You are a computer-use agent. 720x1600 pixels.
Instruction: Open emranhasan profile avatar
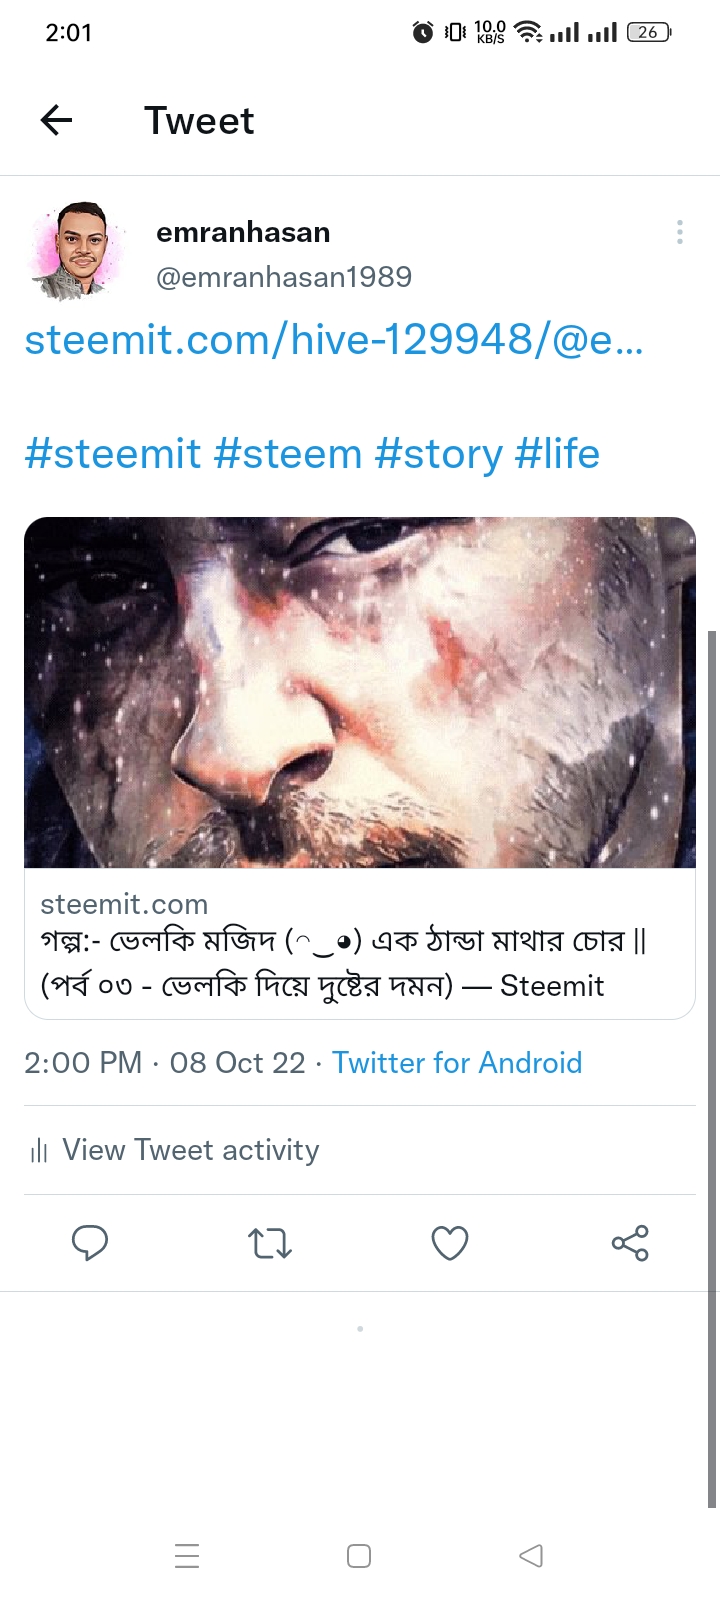click(80, 252)
